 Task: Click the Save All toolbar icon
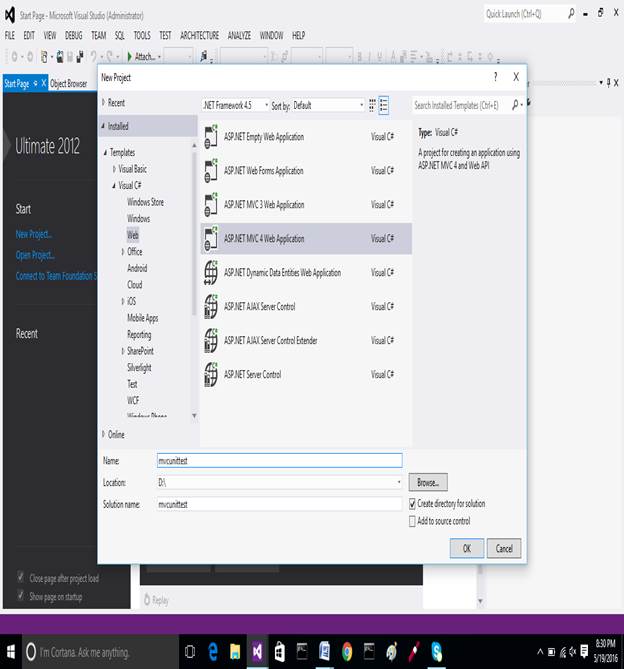tap(79, 56)
